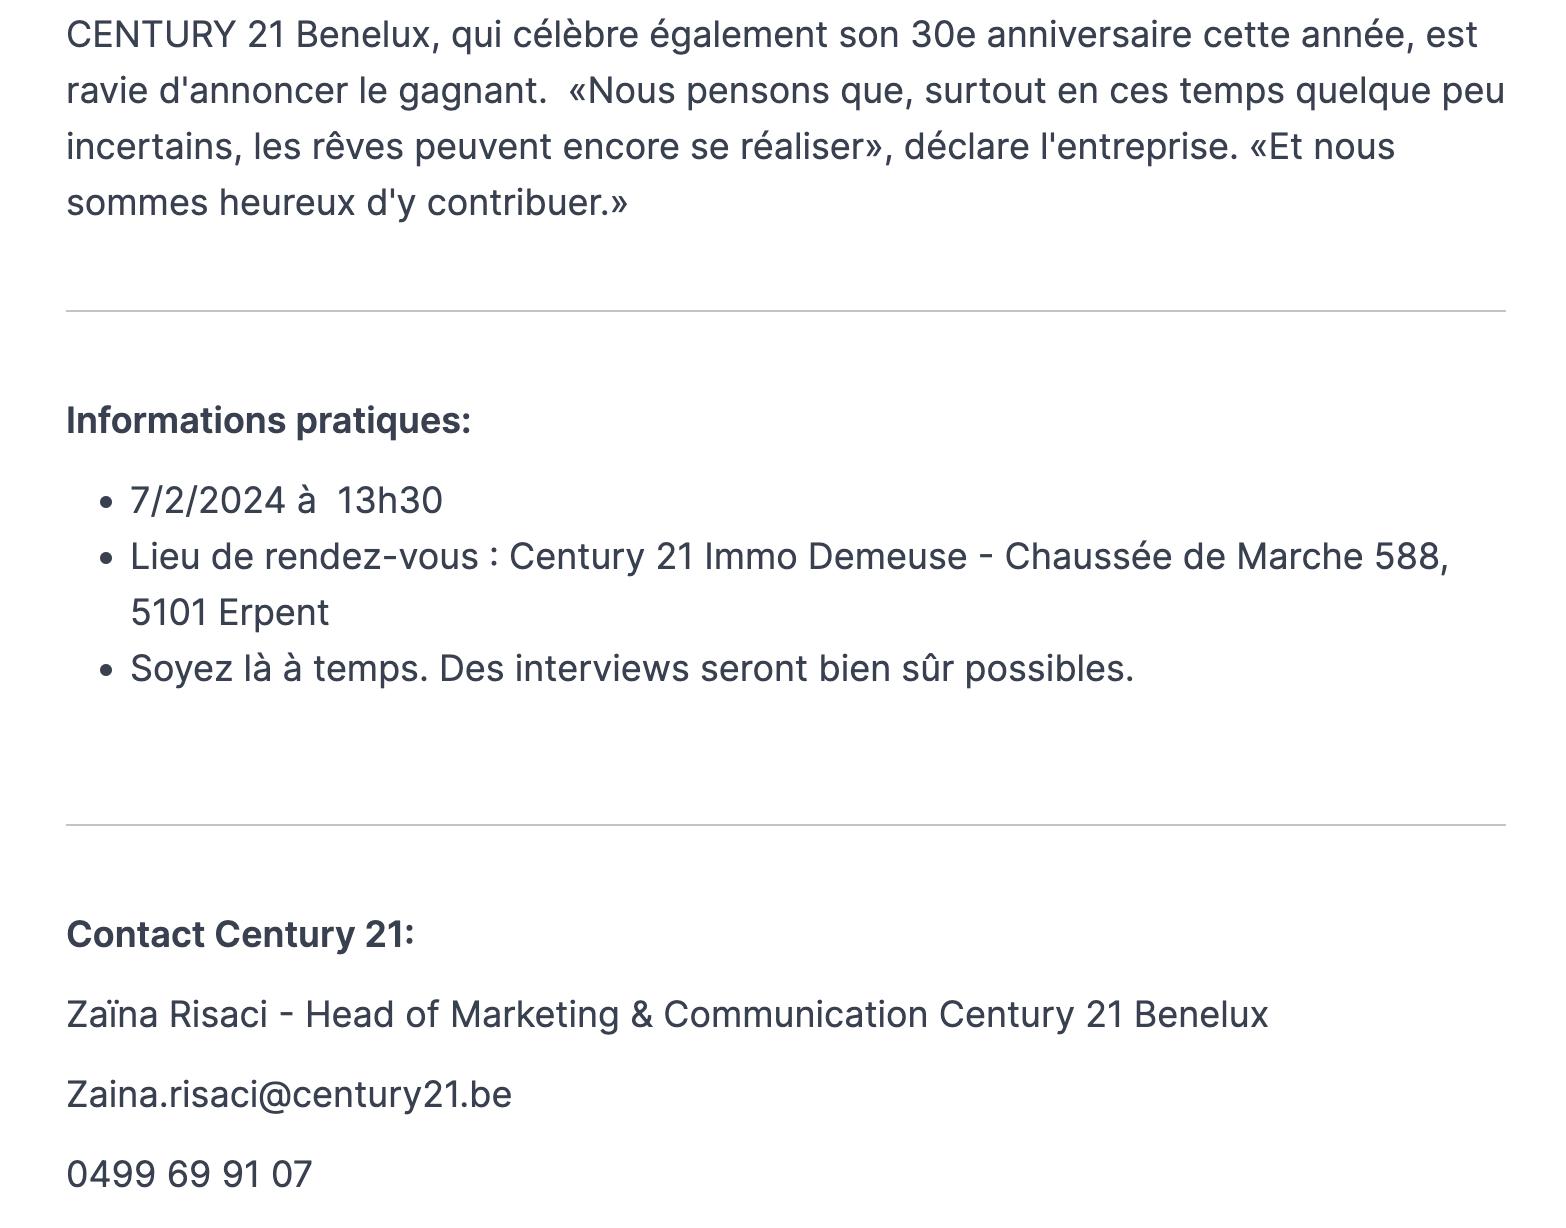Click the Zaina.risaci@century21.be email address
The width and height of the screenshot is (1566, 1228).
pyautogui.click(x=289, y=1094)
